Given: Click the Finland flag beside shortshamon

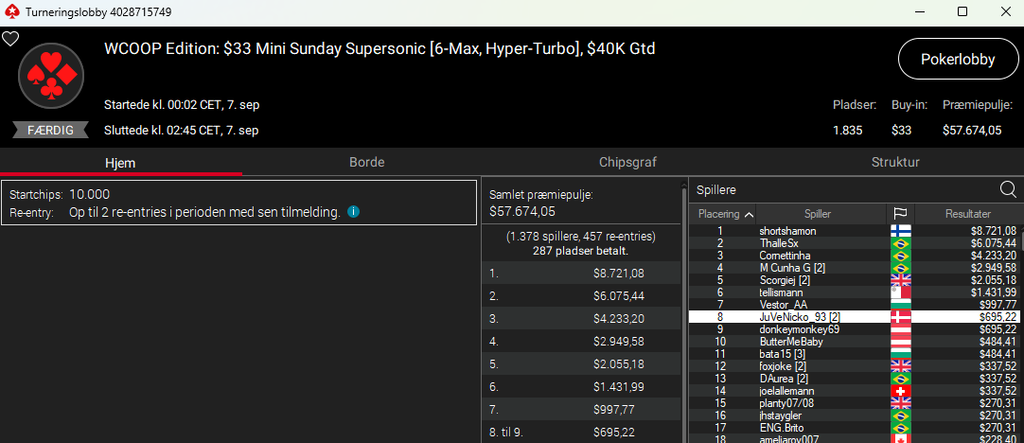Looking at the screenshot, I should click(x=900, y=231).
